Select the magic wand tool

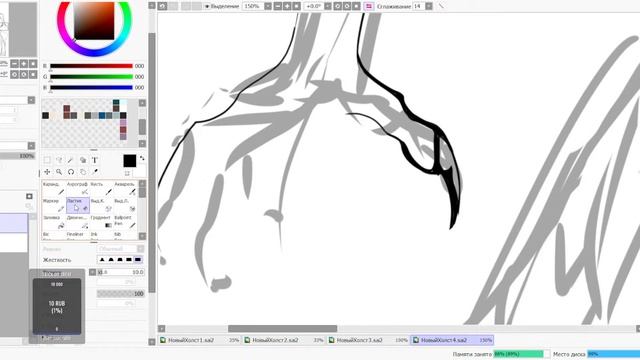[71, 160]
